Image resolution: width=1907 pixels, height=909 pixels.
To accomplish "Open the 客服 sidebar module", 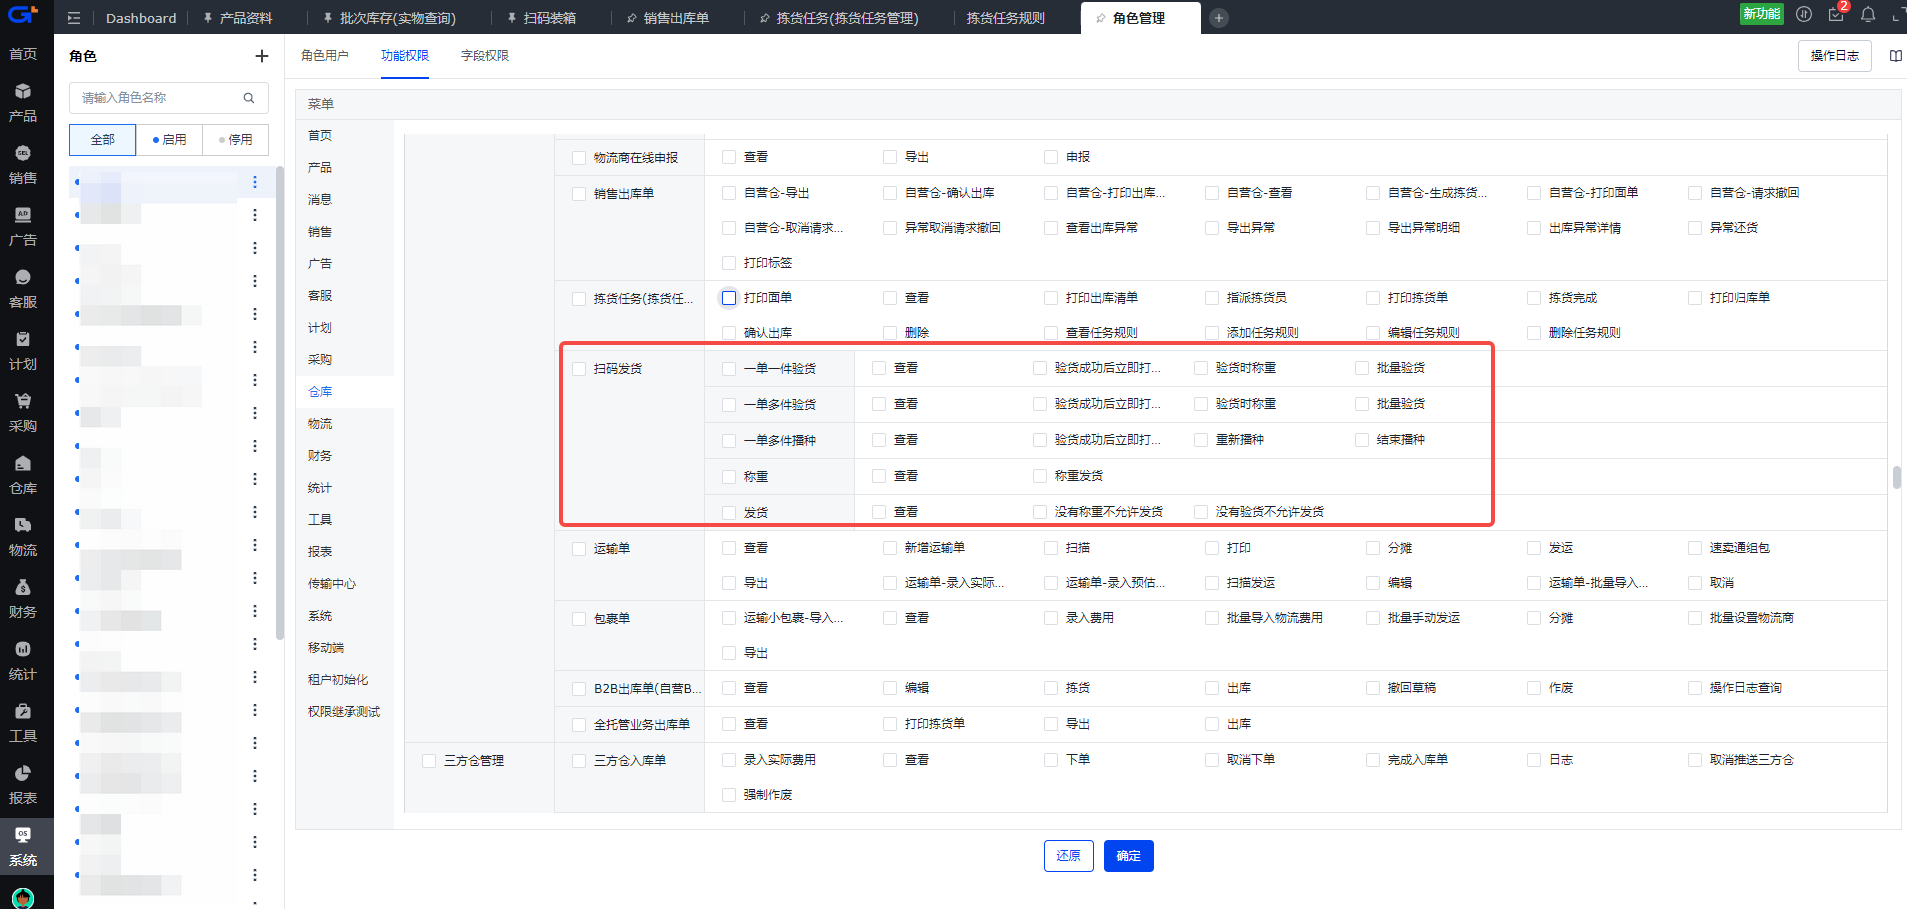I will pos(23,289).
